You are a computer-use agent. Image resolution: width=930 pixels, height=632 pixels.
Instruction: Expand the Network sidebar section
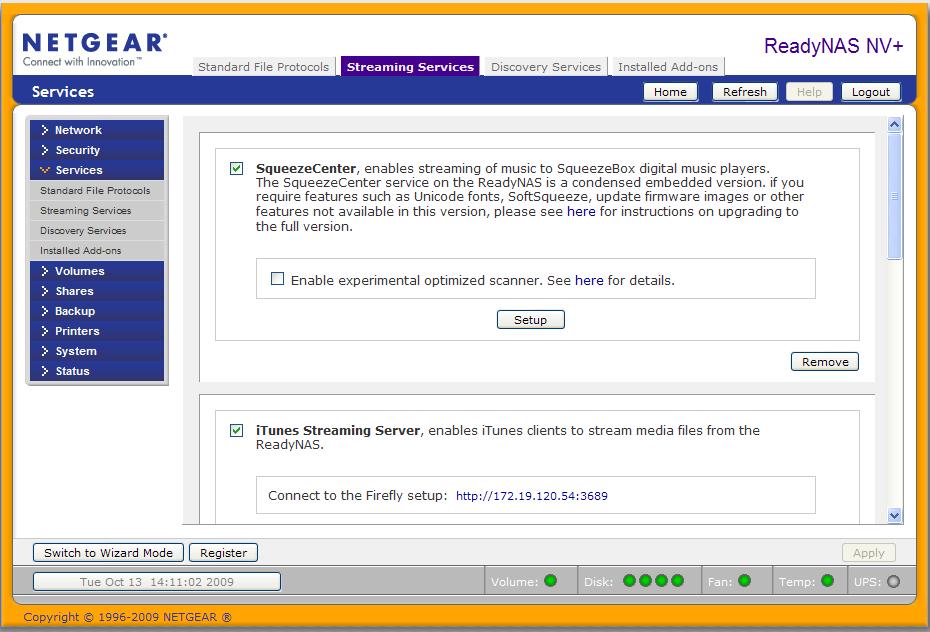pyautogui.click(x=78, y=130)
